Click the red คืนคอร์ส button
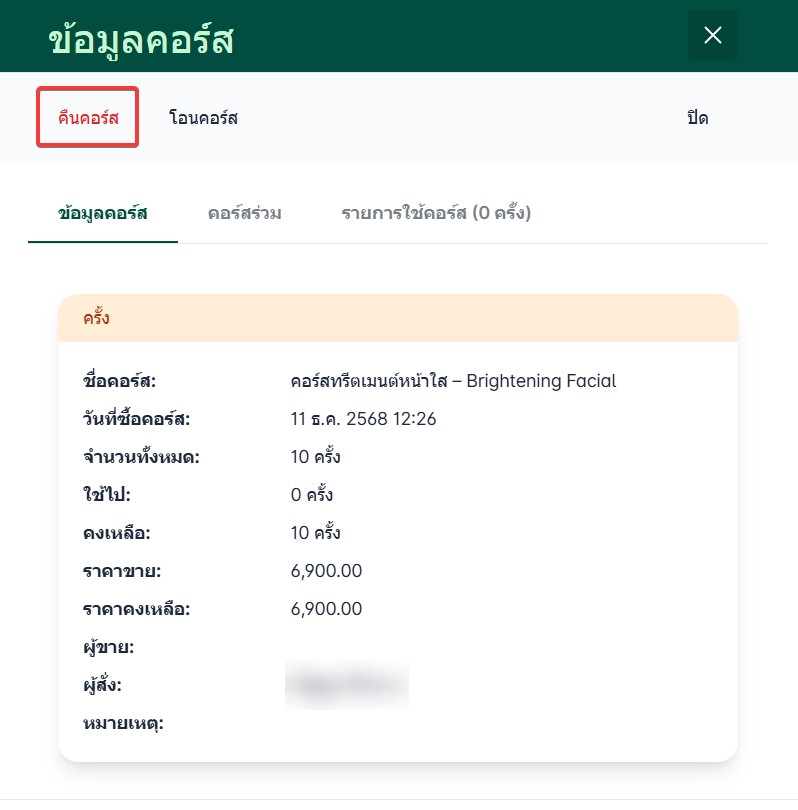The width and height of the screenshot is (798, 810). point(88,118)
